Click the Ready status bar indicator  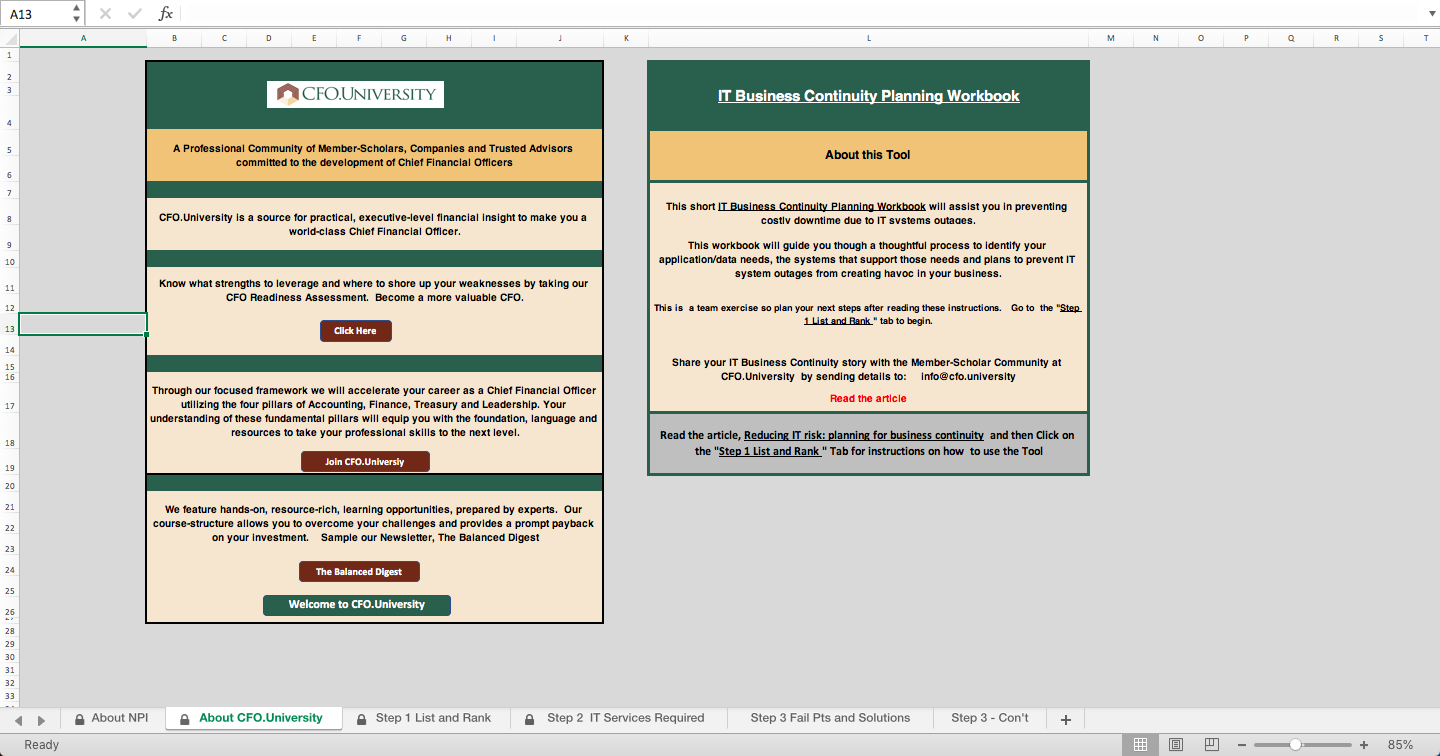pyautogui.click(x=42, y=745)
